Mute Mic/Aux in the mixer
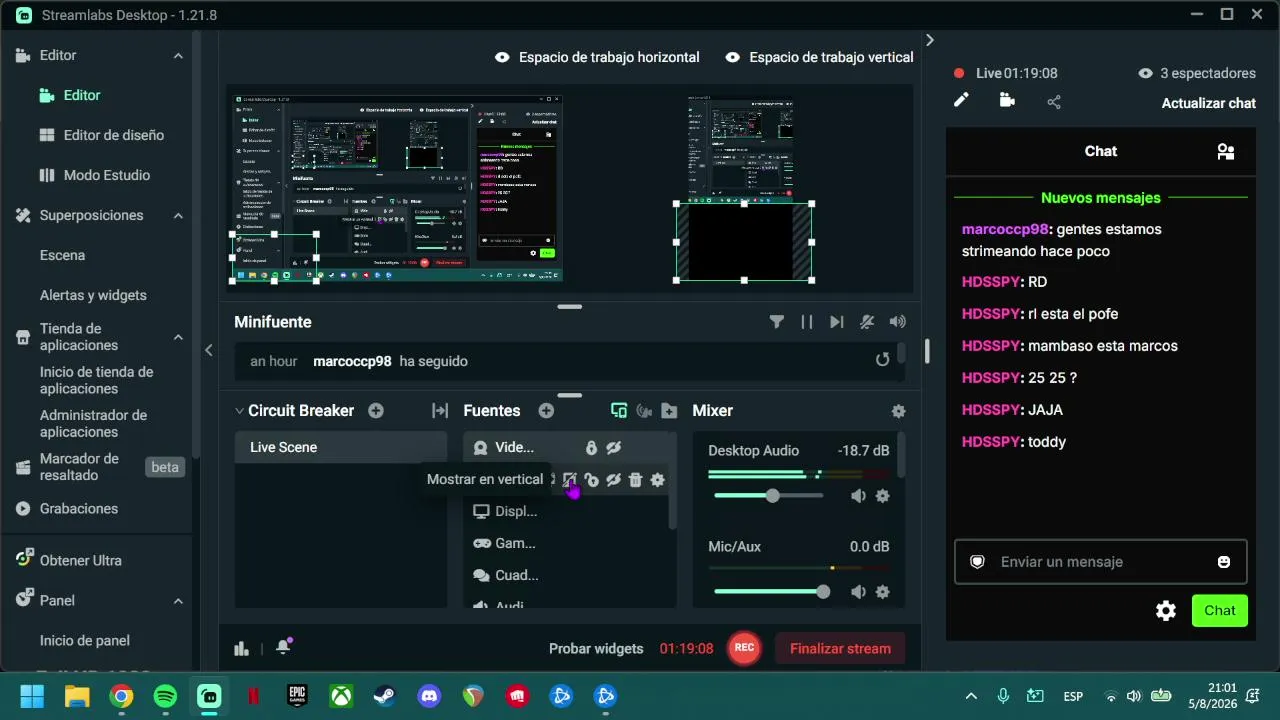 point(858,592)
